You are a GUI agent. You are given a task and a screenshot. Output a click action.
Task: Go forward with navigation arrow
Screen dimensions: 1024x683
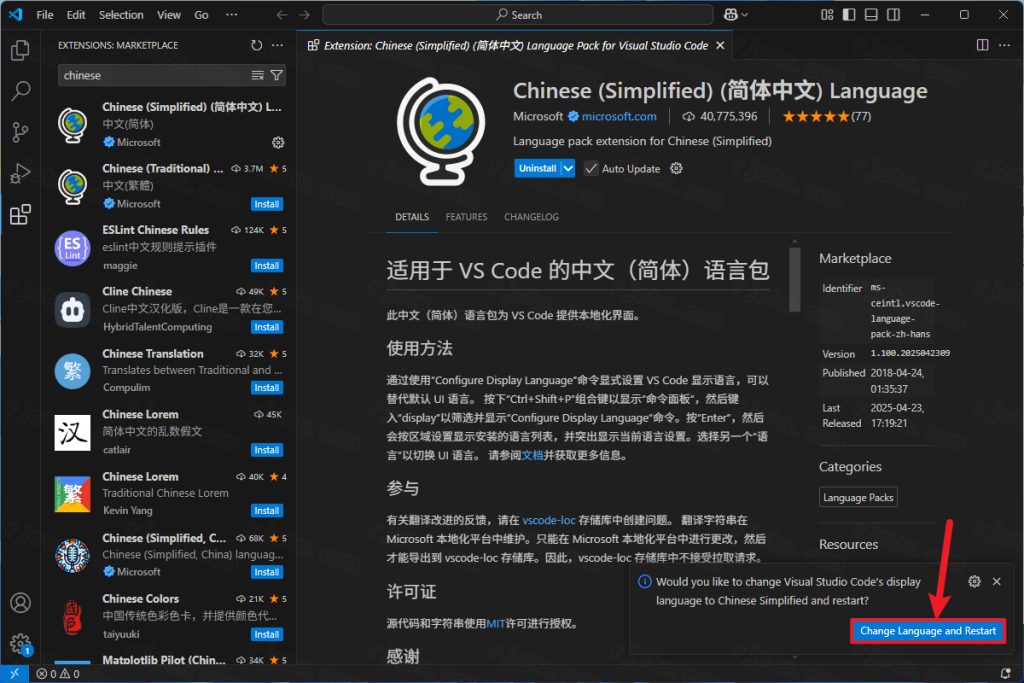[304, 14]
